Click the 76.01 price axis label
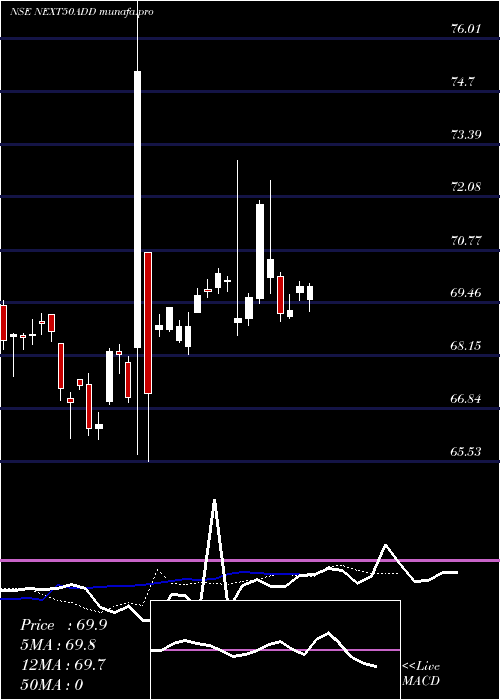The width and height of the screenshot is (500, 700). click(x=466, y=29)
